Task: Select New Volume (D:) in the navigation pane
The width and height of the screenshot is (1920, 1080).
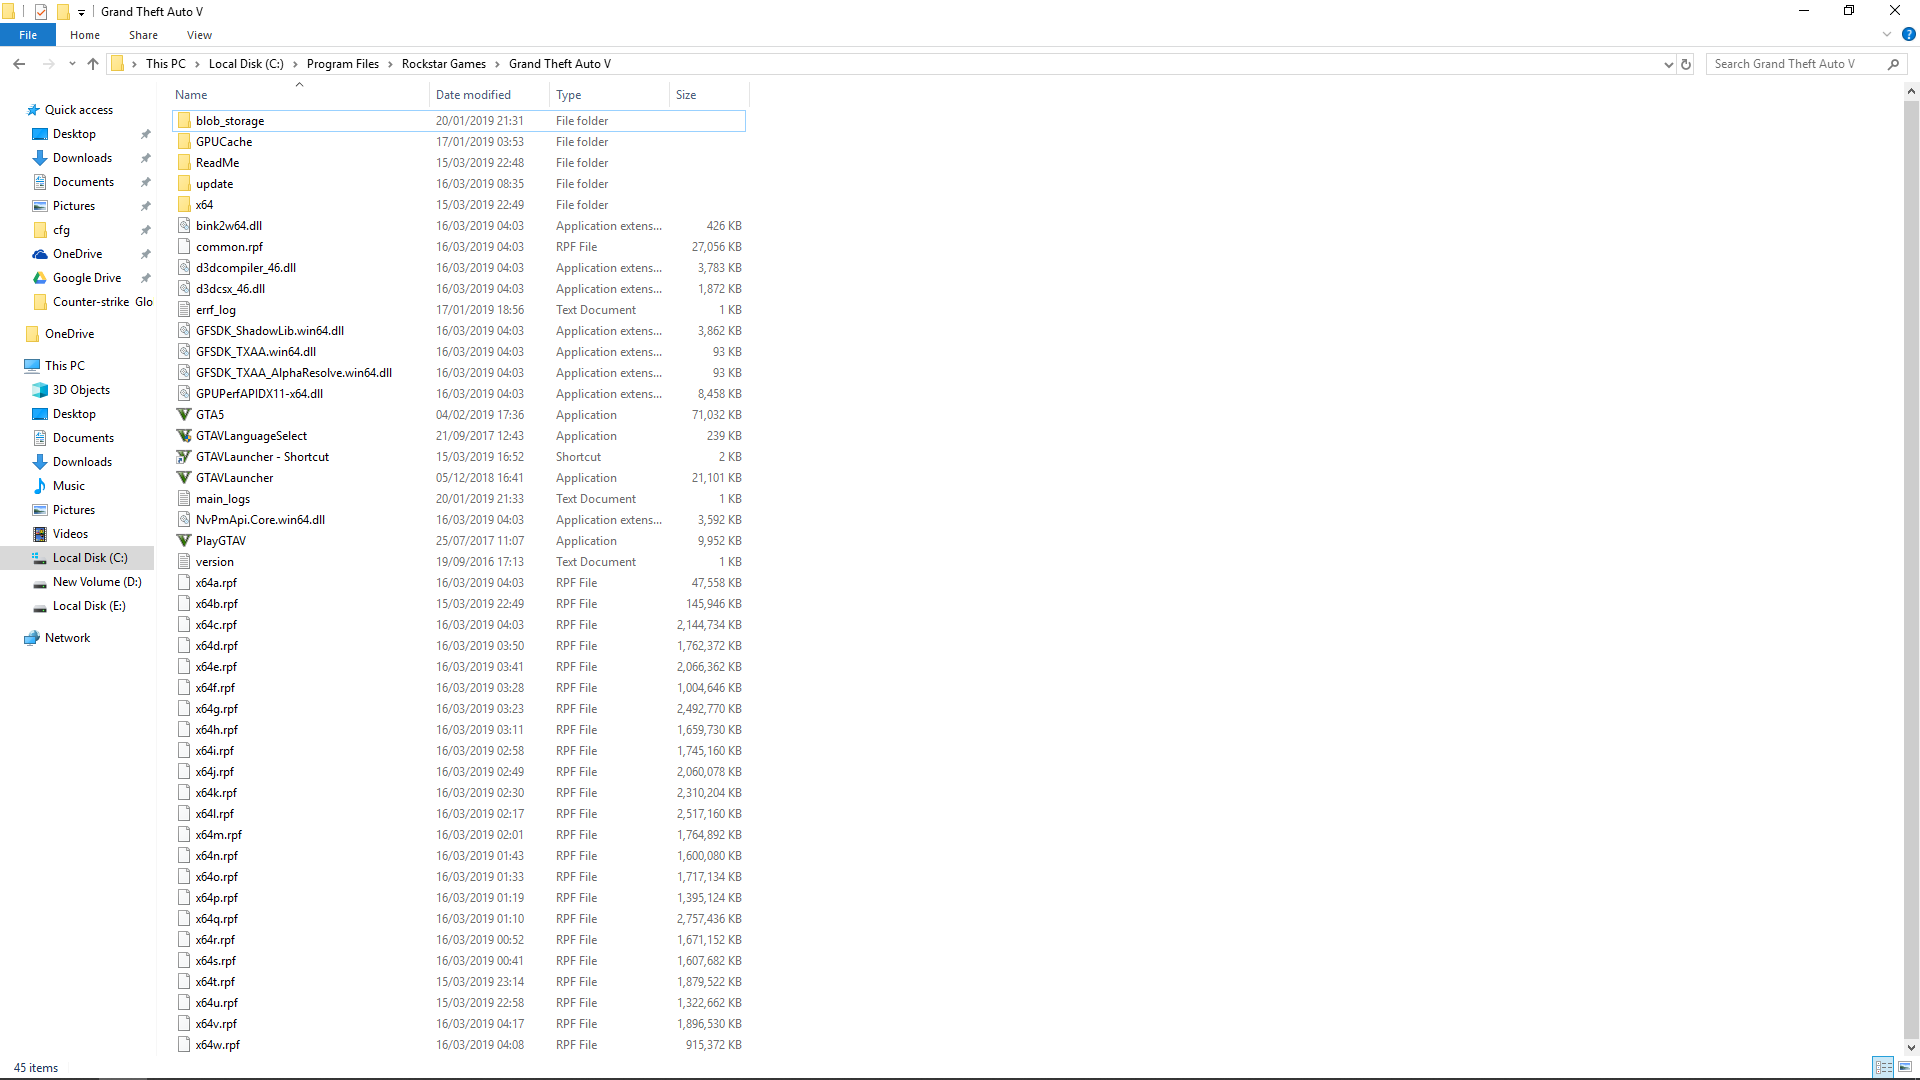Action: pos(97,582)
